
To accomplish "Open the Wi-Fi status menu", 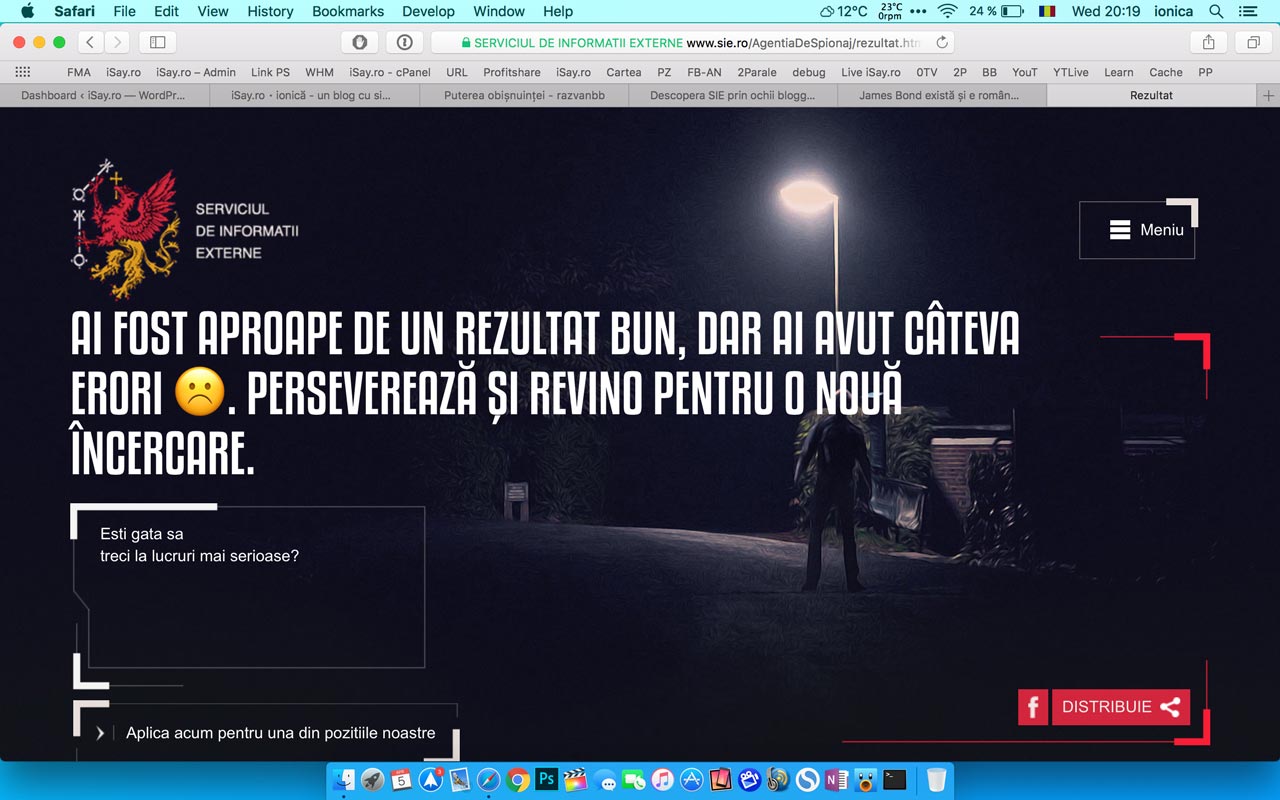I will click(946, 11).
